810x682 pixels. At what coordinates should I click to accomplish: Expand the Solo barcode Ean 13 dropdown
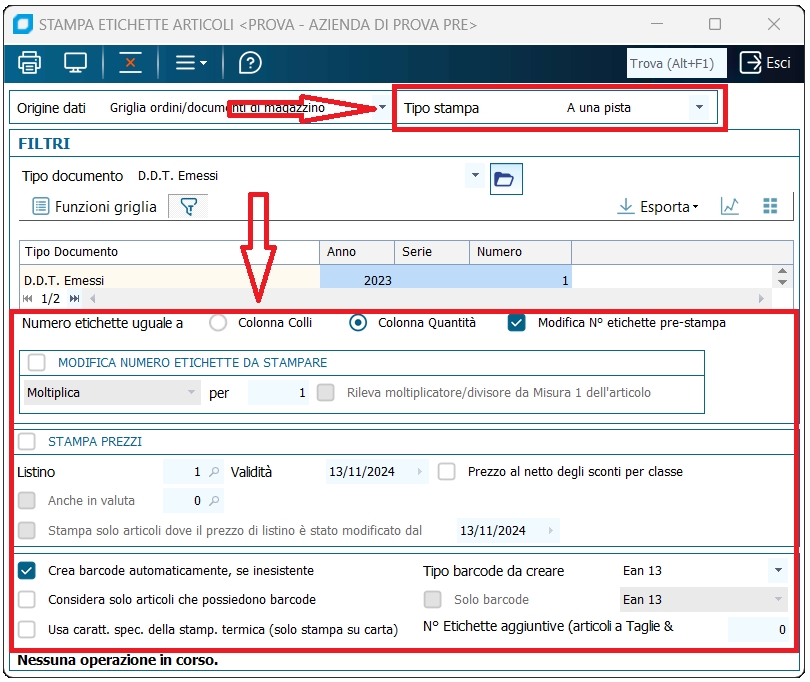778,600
